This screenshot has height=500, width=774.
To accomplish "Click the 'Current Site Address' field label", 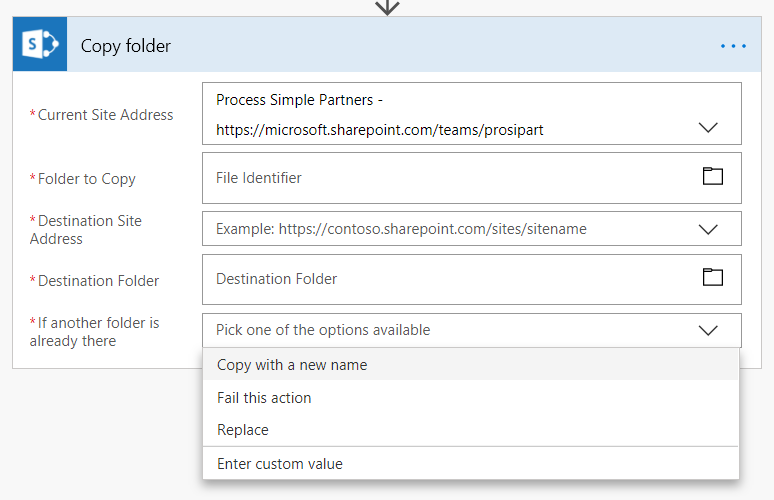I will point(105,115).
